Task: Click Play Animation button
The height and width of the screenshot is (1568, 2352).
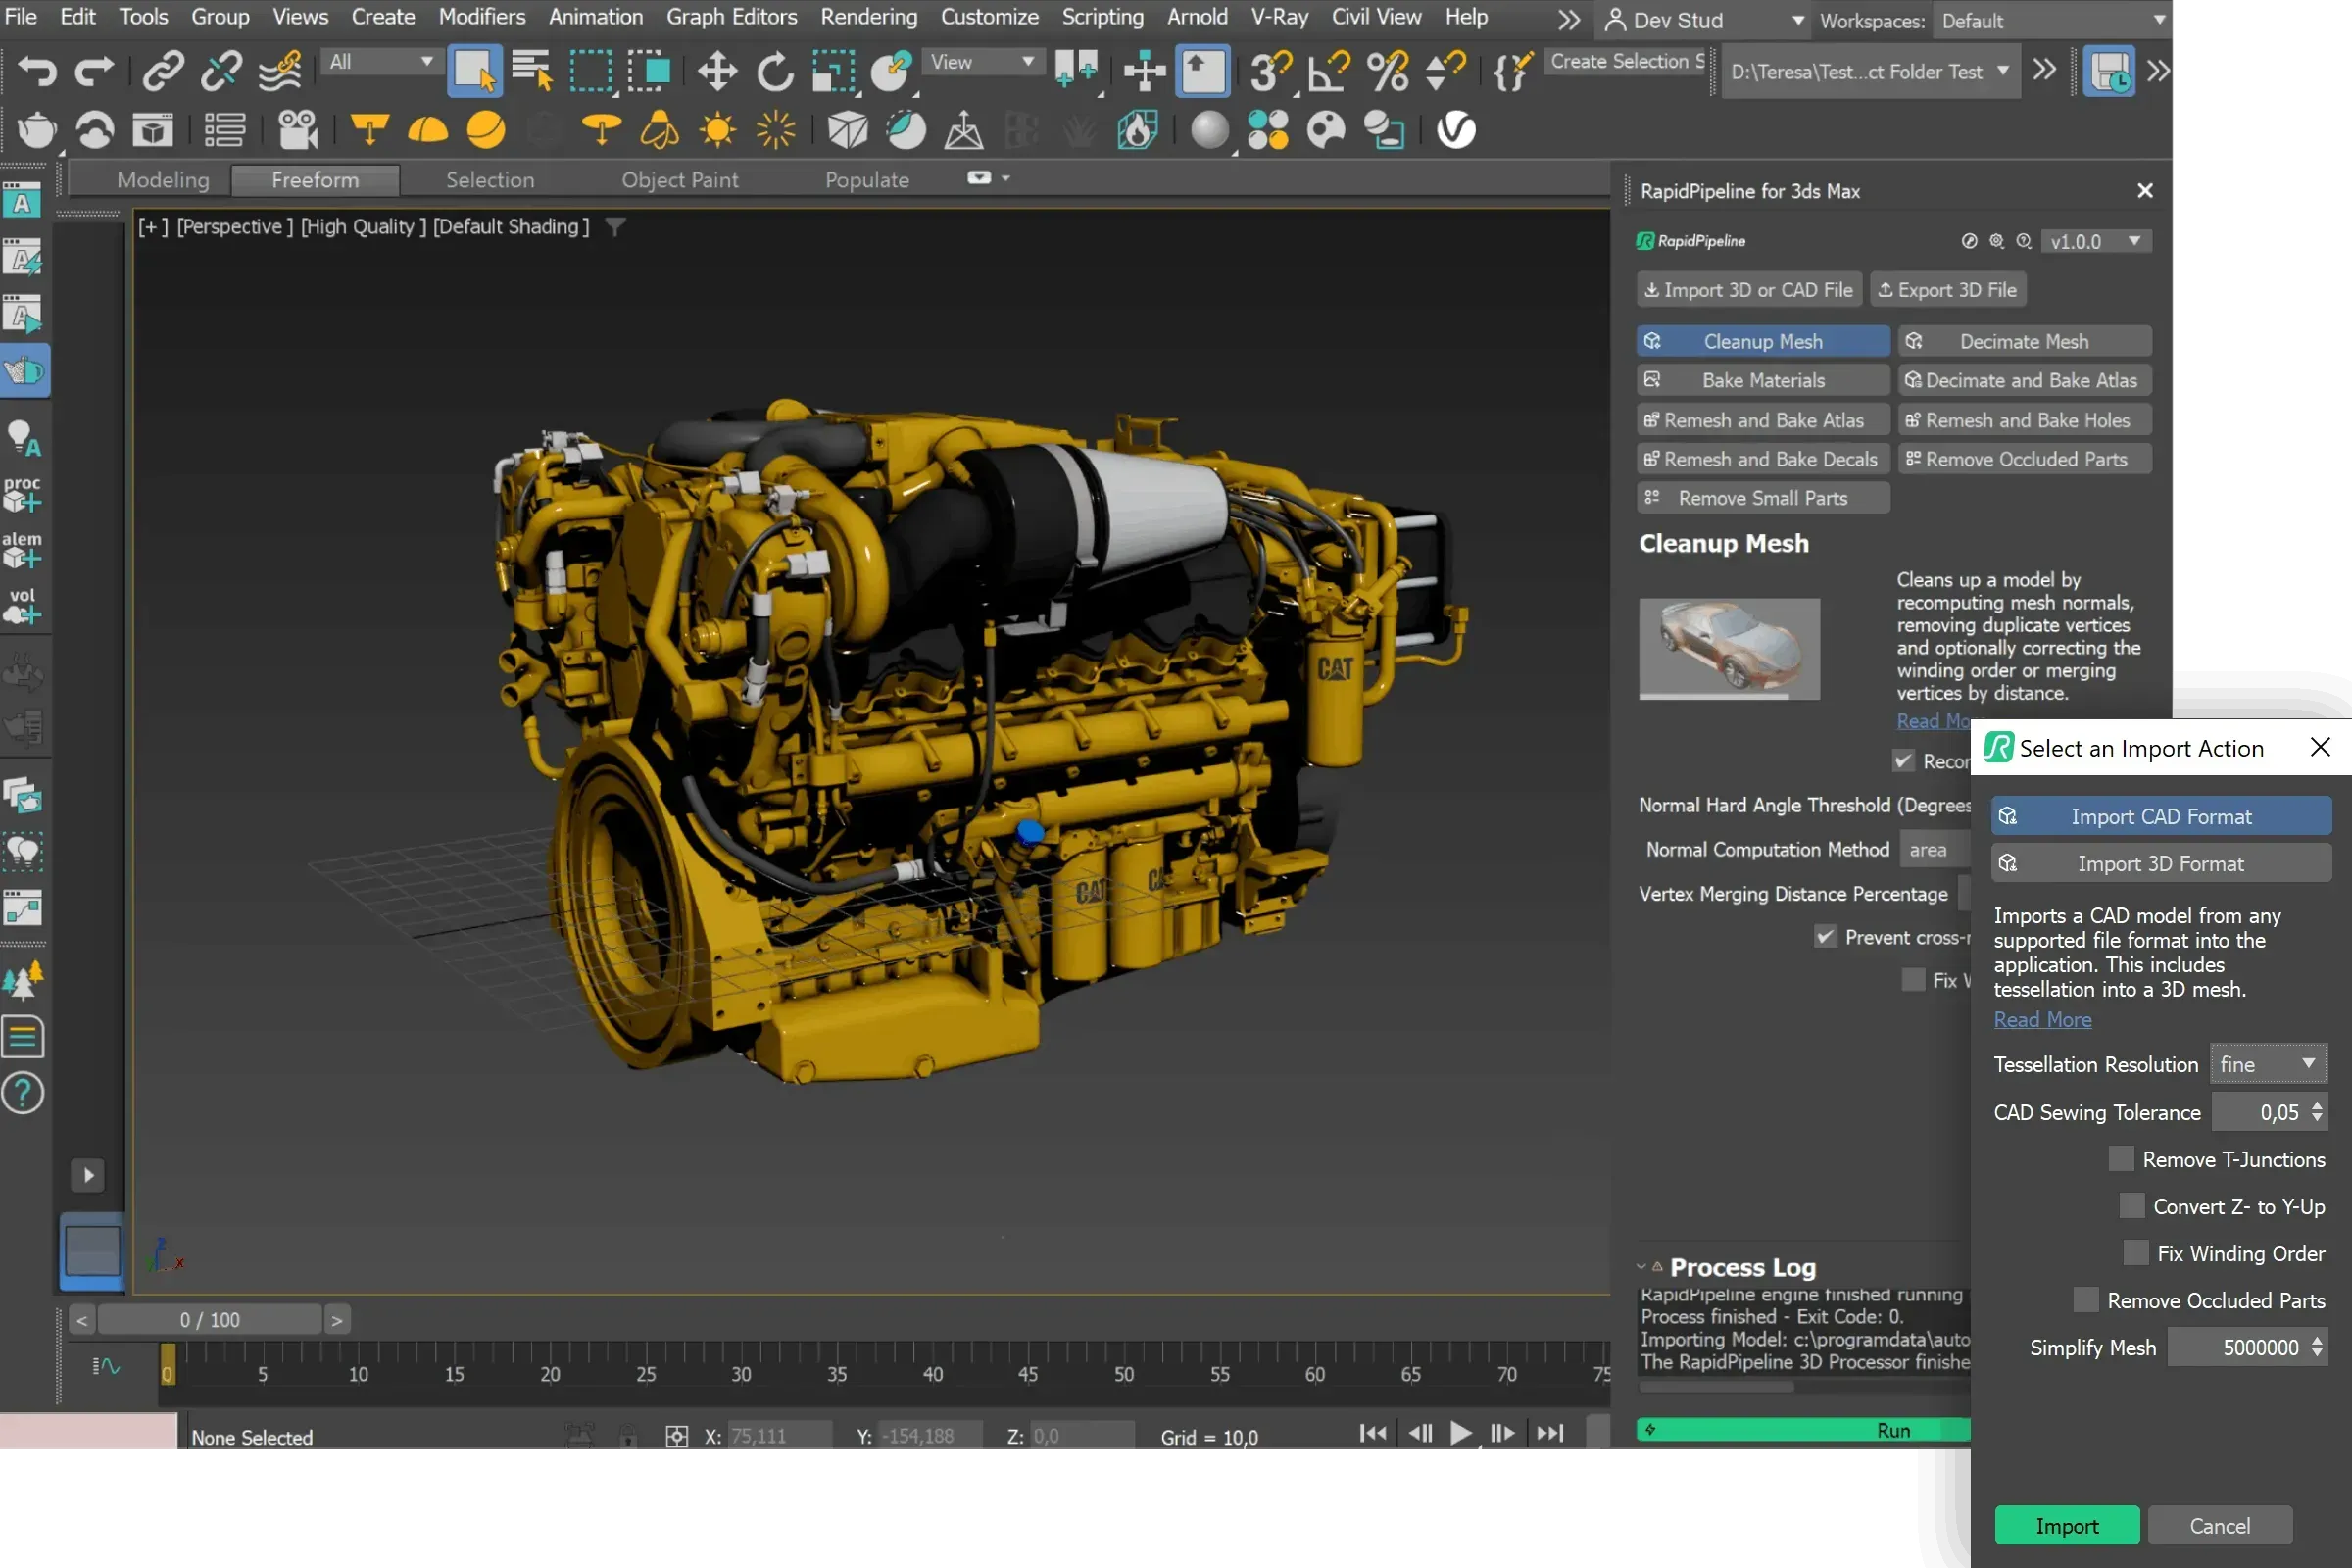Action: [1460, 1433]
